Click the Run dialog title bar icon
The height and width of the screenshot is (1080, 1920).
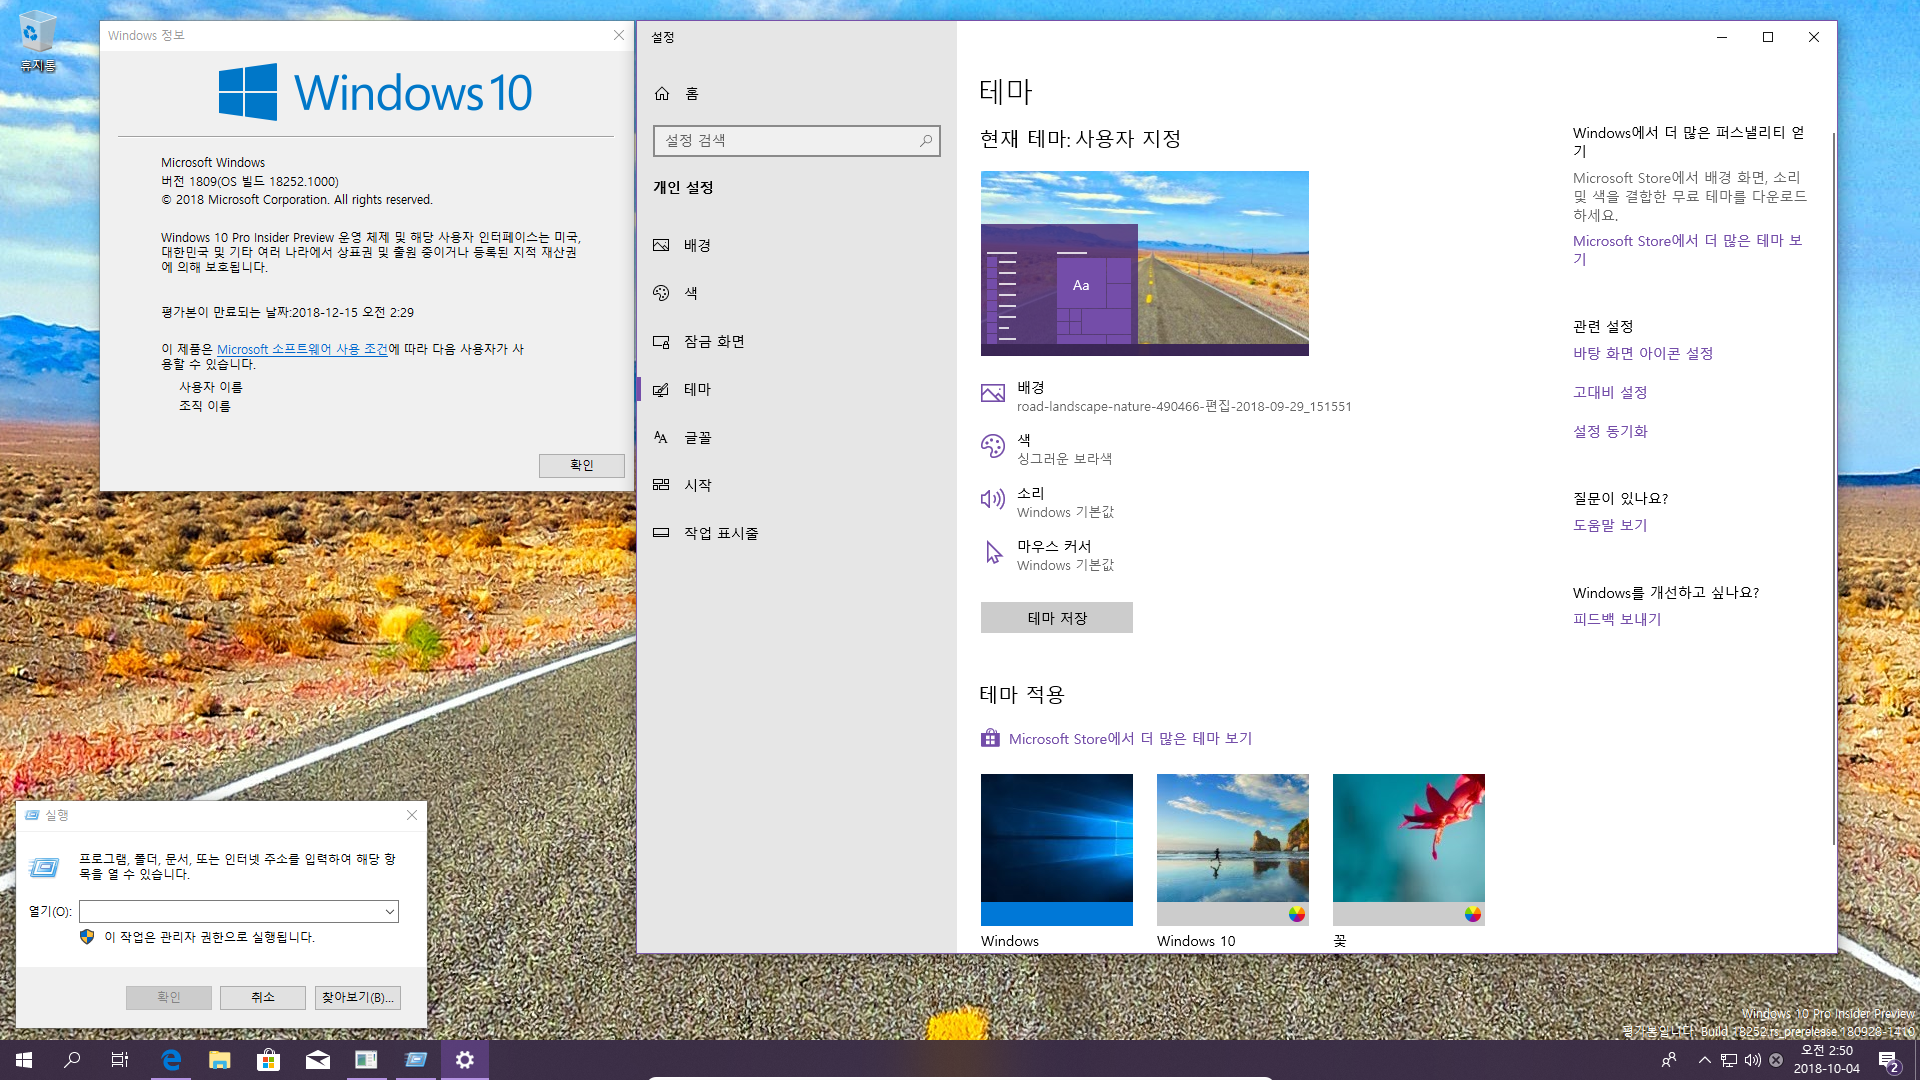(32, 815)
